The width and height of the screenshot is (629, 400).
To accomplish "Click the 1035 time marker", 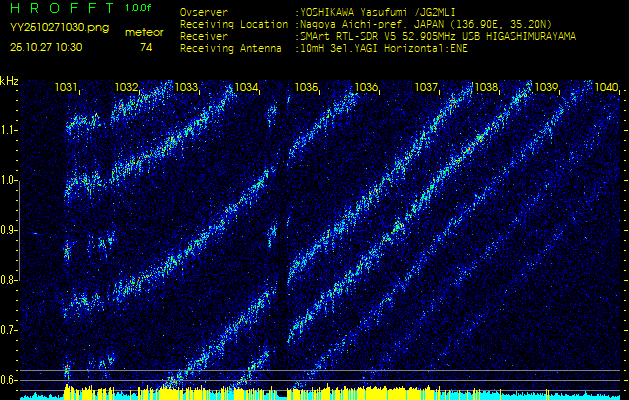I will tap(306, 87).
